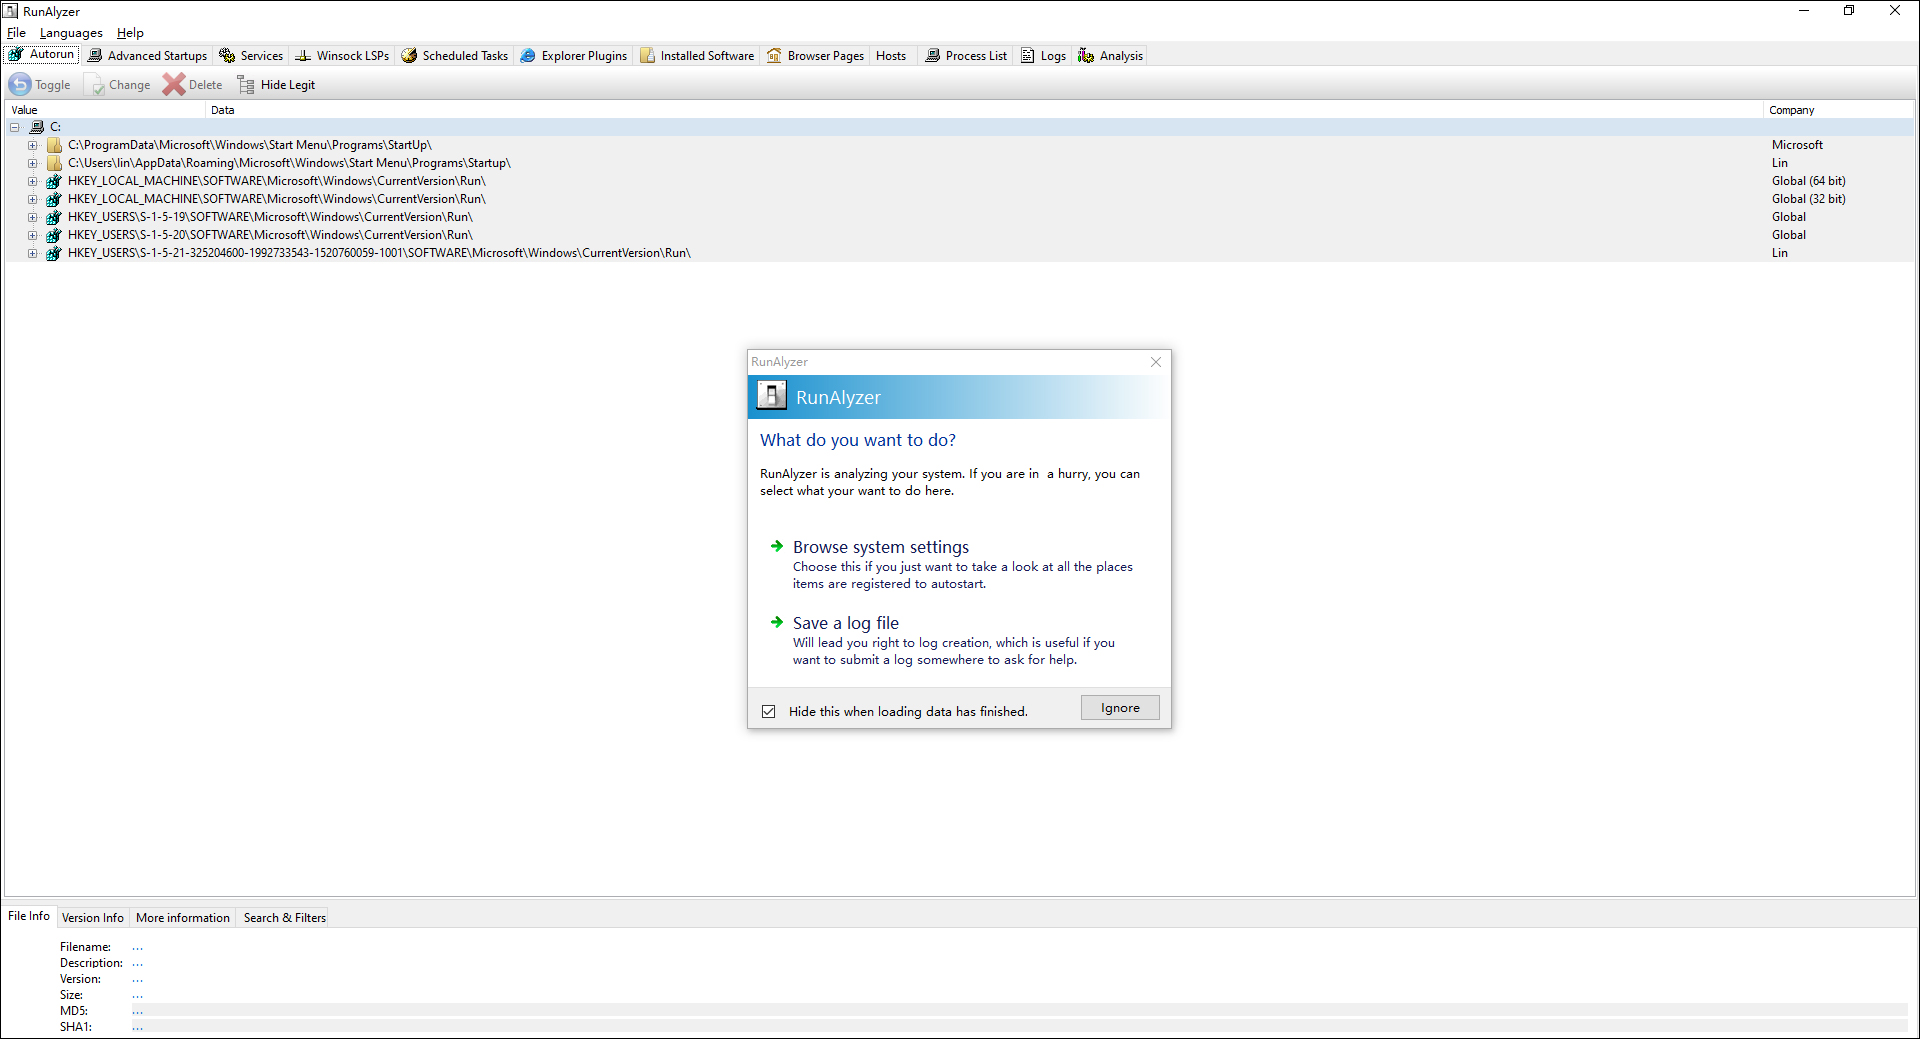Click the Filename label in File Info

pyautogui.click(x=85, y=947)
